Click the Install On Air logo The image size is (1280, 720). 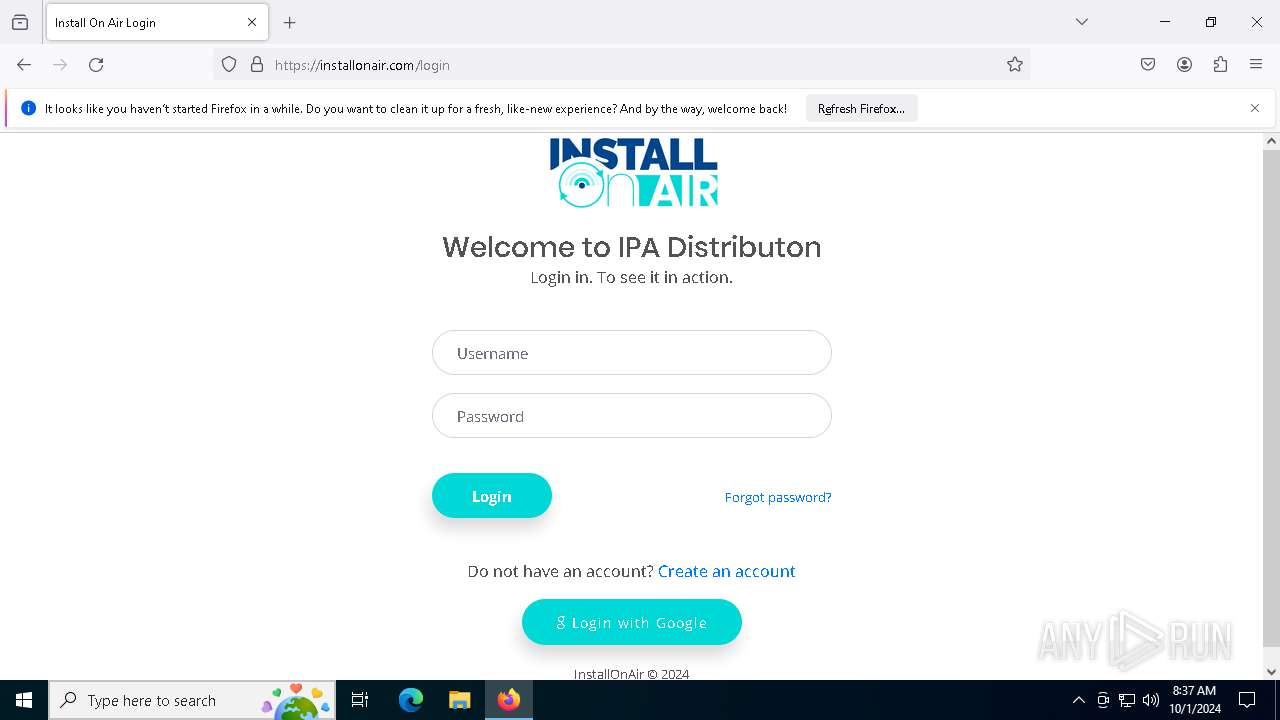coord(633,172)
